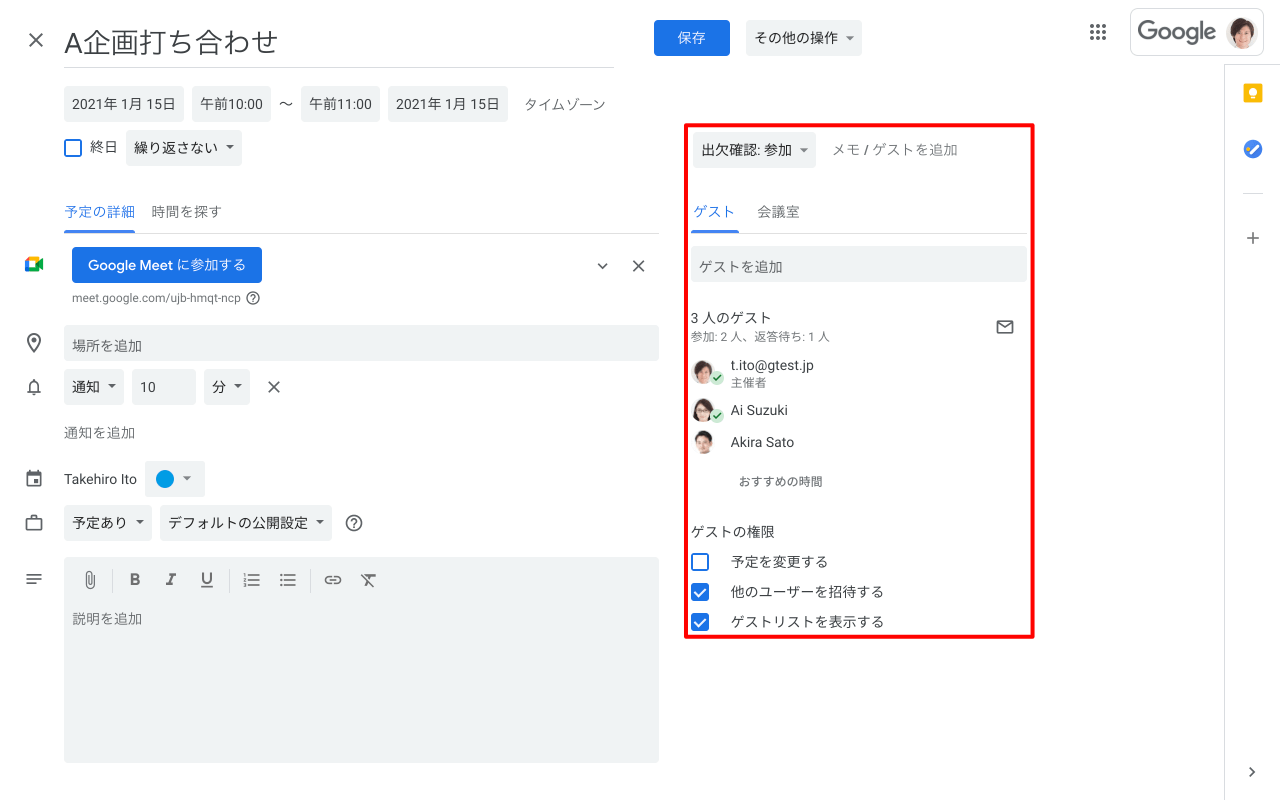Click the end time 午前11:00
The height and width of the screenshot is (800, 1280).
point(340,104)
